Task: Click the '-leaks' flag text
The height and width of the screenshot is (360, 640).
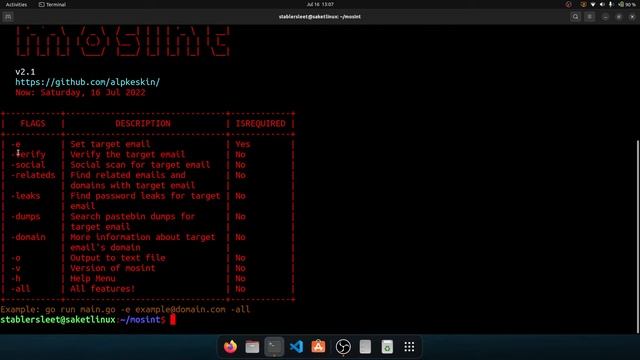Action: click(x=26, y=196)
